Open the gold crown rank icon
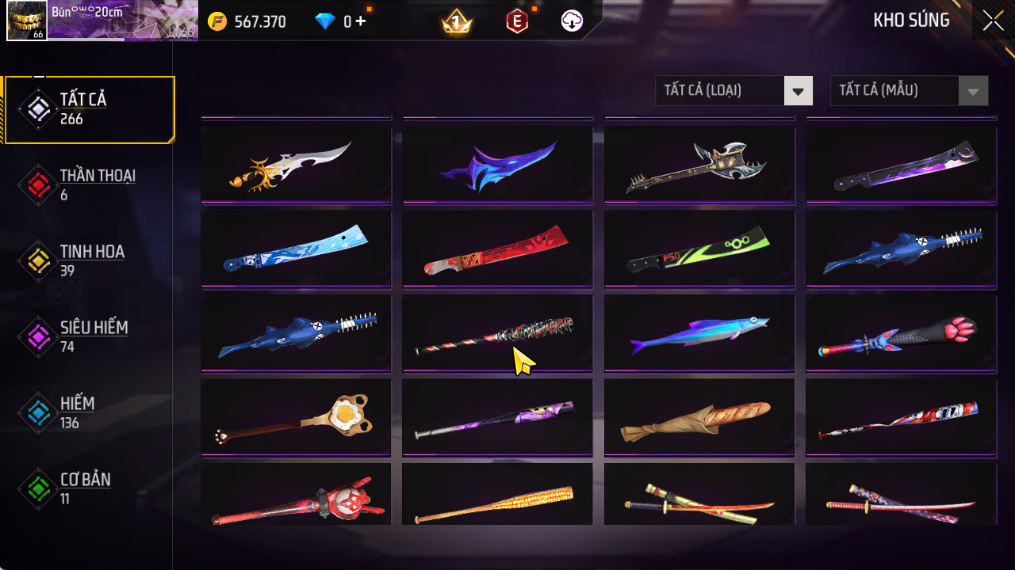 coord(456,22)
